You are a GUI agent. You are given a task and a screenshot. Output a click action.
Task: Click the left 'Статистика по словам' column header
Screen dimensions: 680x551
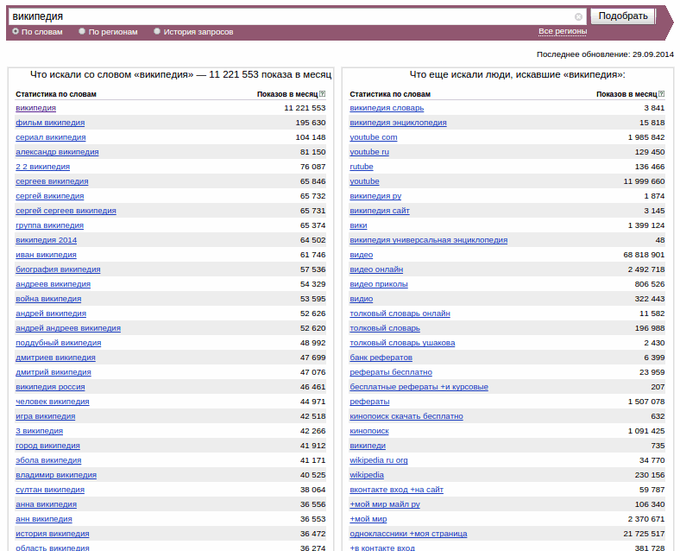click(56, 94)
